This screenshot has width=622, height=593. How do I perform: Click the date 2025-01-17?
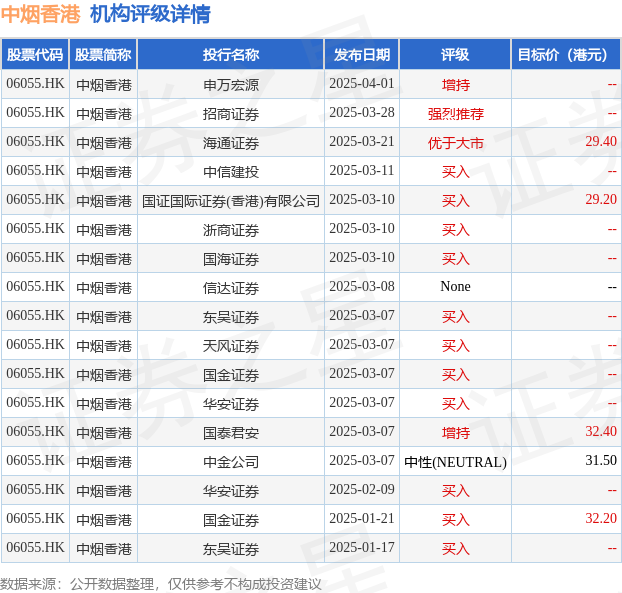[x=362, y=547]
